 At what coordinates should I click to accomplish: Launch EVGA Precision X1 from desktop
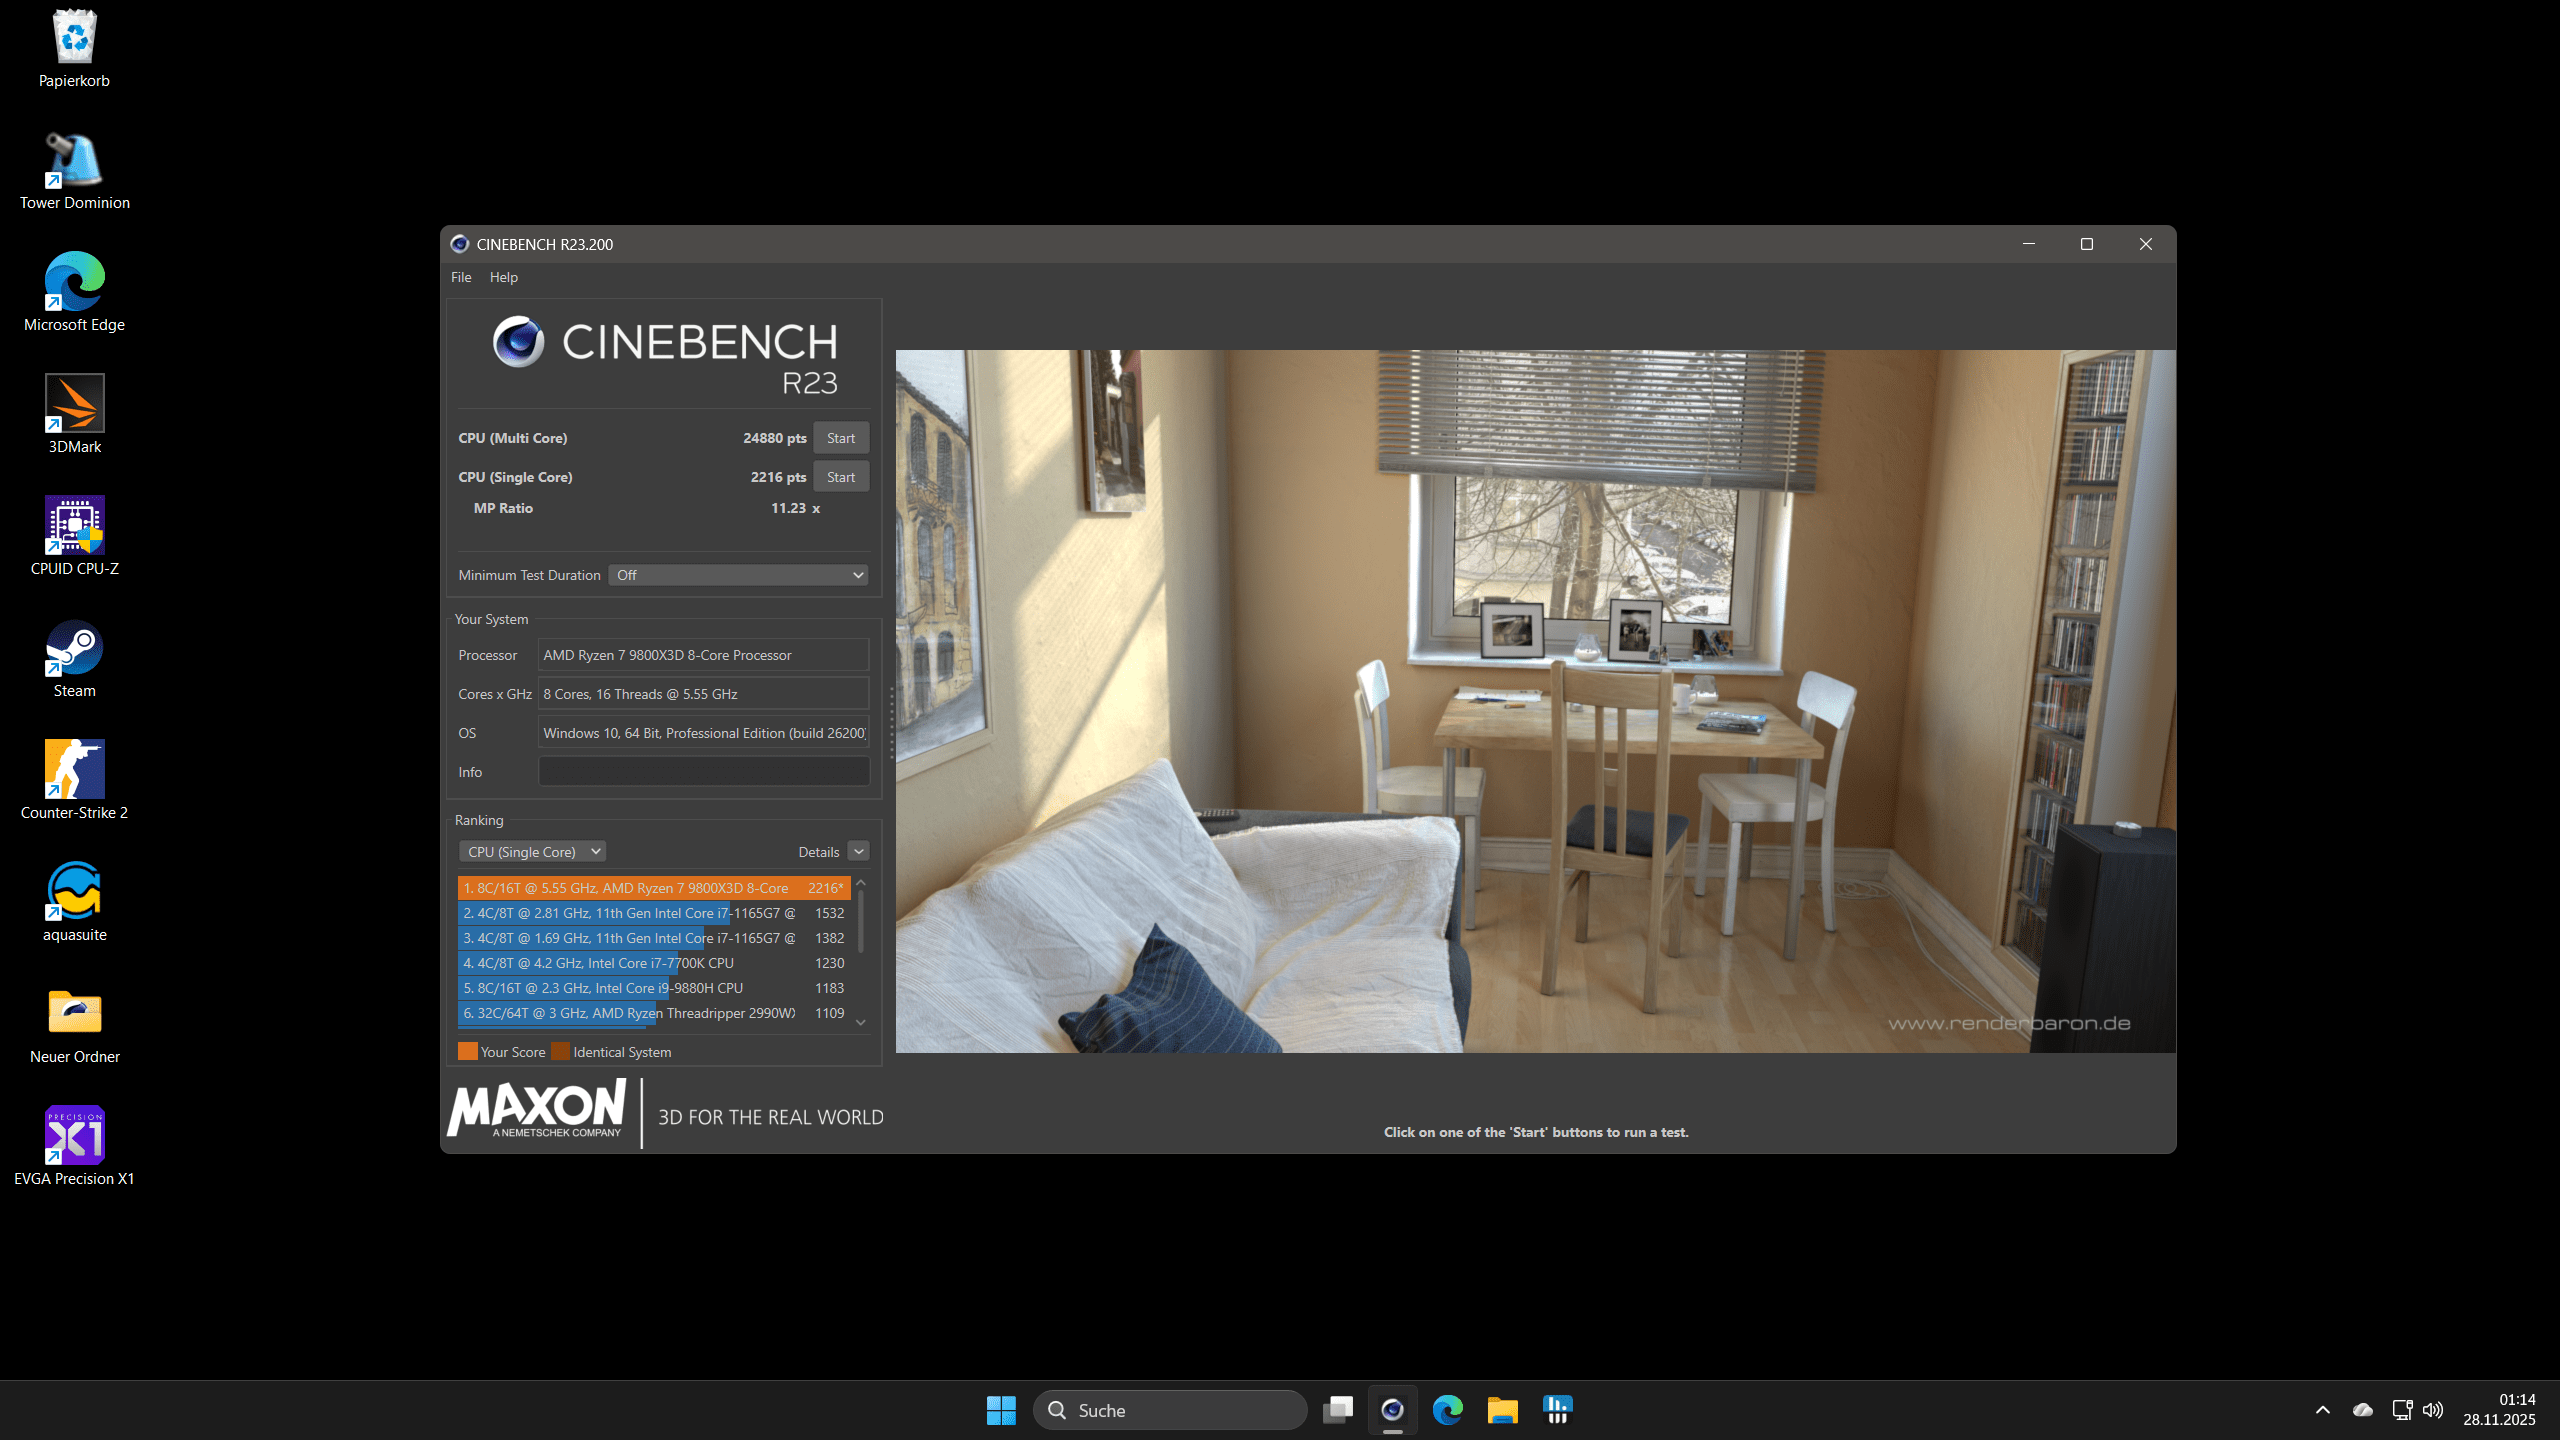pos(75,1136)
